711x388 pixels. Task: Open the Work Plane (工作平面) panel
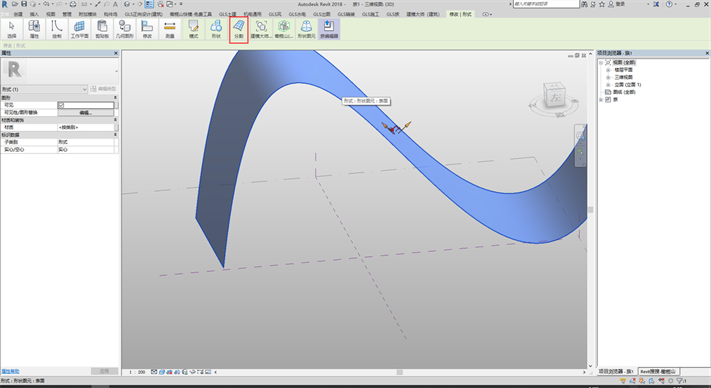click(79, 29)
